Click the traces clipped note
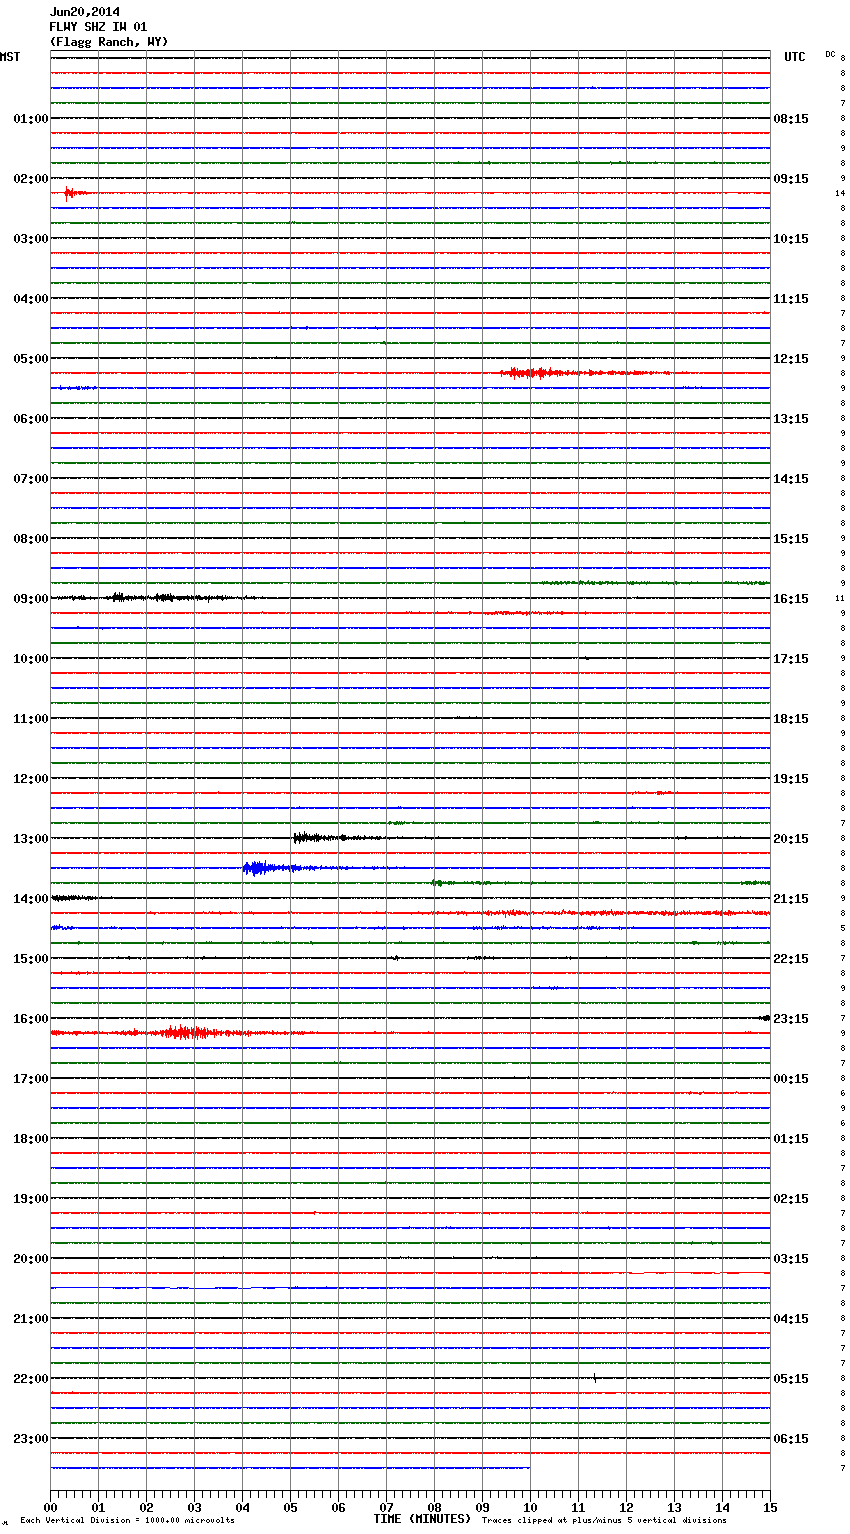The image size is (850, 1534). (x=604, y=1521)
